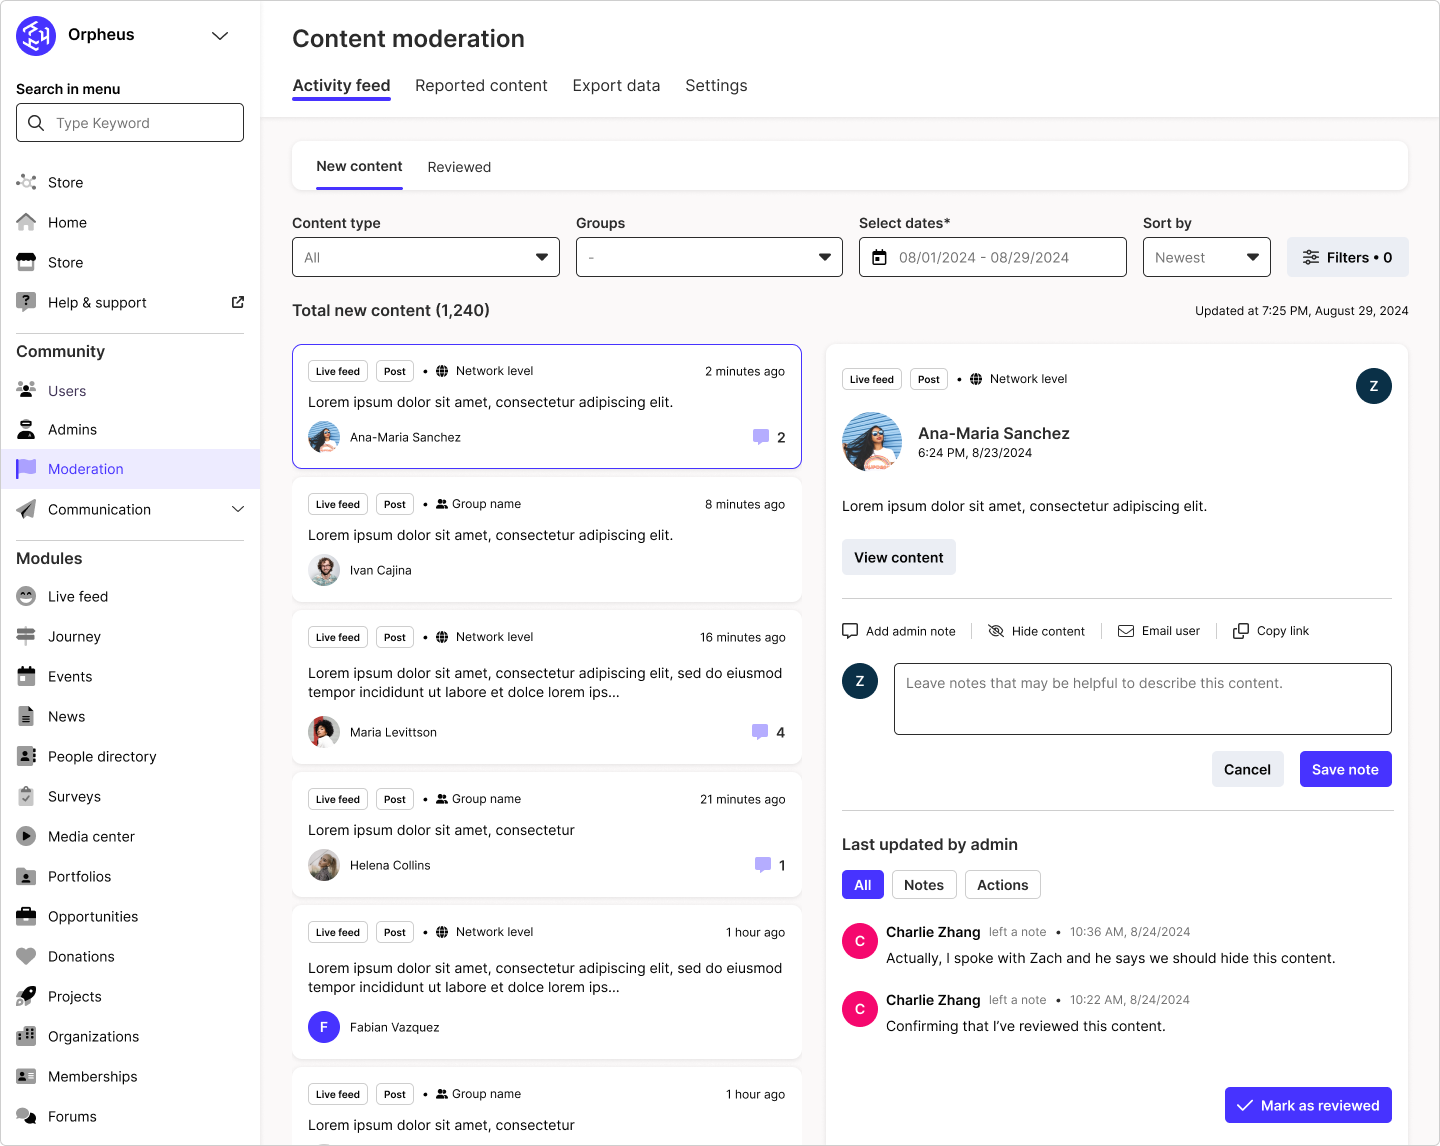Hide content using the crossed eye option
This screenshot has height=1146, width=1440.
pyautogui.click(x=1036, y=631)
